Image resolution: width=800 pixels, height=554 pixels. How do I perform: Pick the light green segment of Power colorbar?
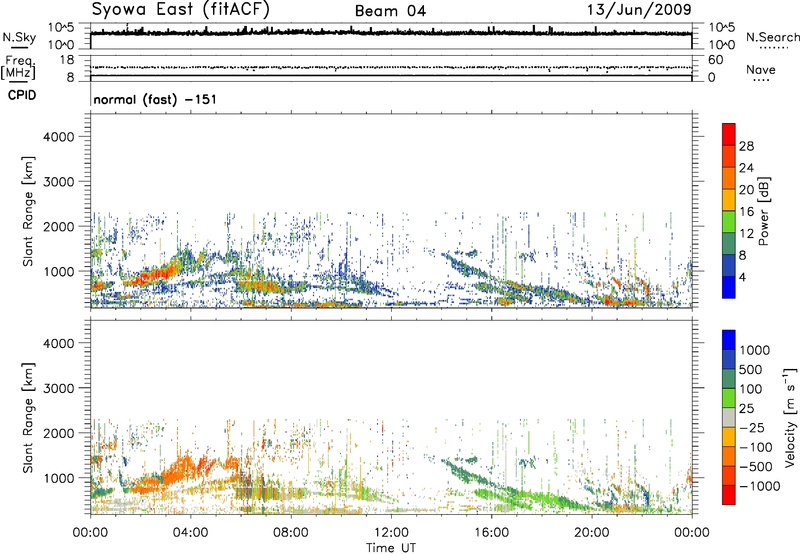729,222
